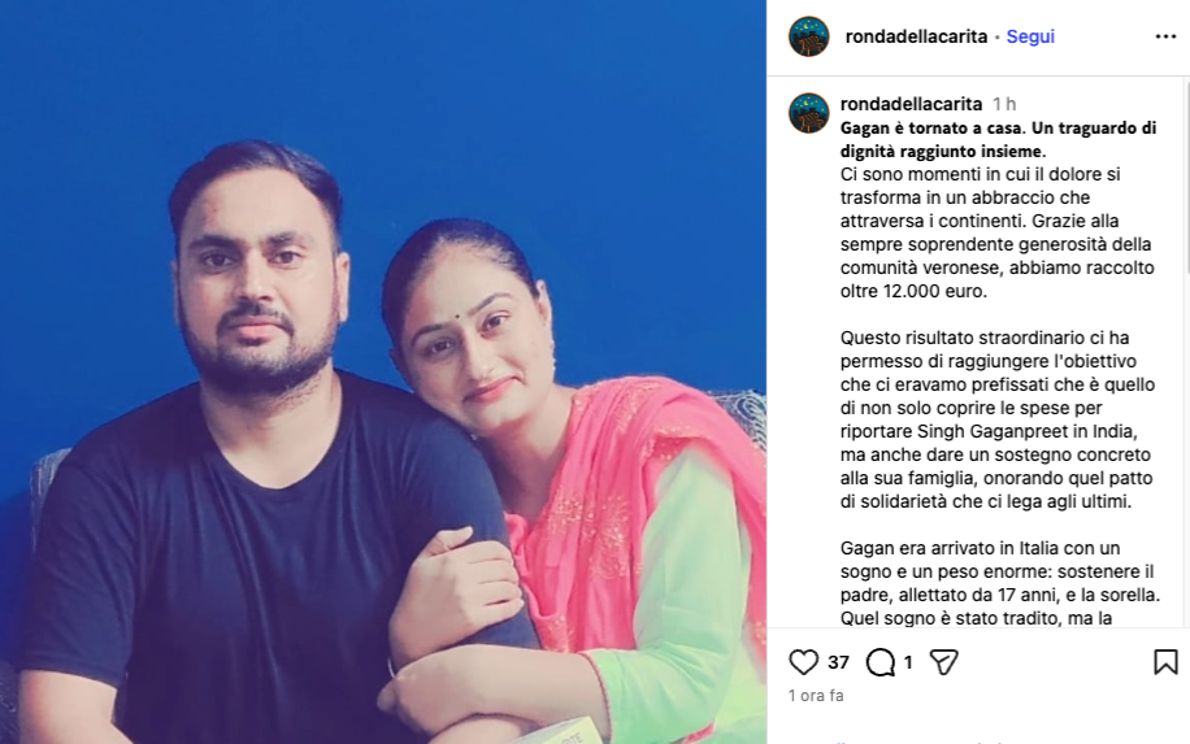Open the rondadellacarita username in the header
The height and width of the screenshot is (744, 1190).
916,36
